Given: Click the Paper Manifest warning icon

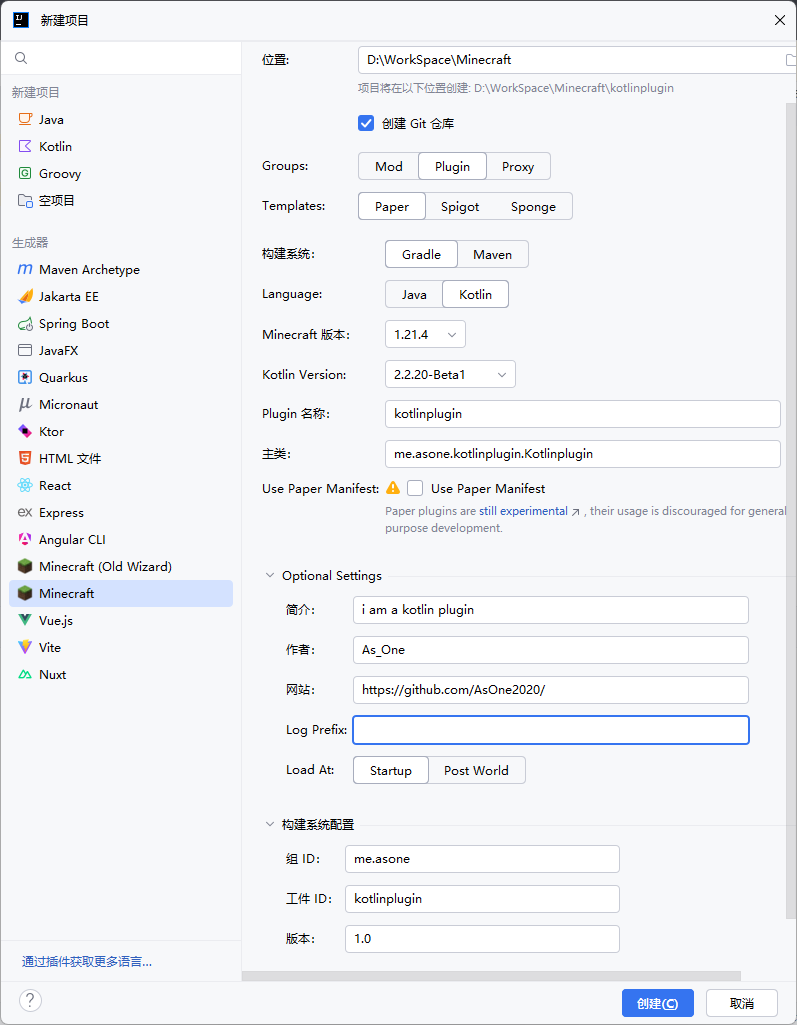Looking at the screenshot, I should click(x=393, y=488).
